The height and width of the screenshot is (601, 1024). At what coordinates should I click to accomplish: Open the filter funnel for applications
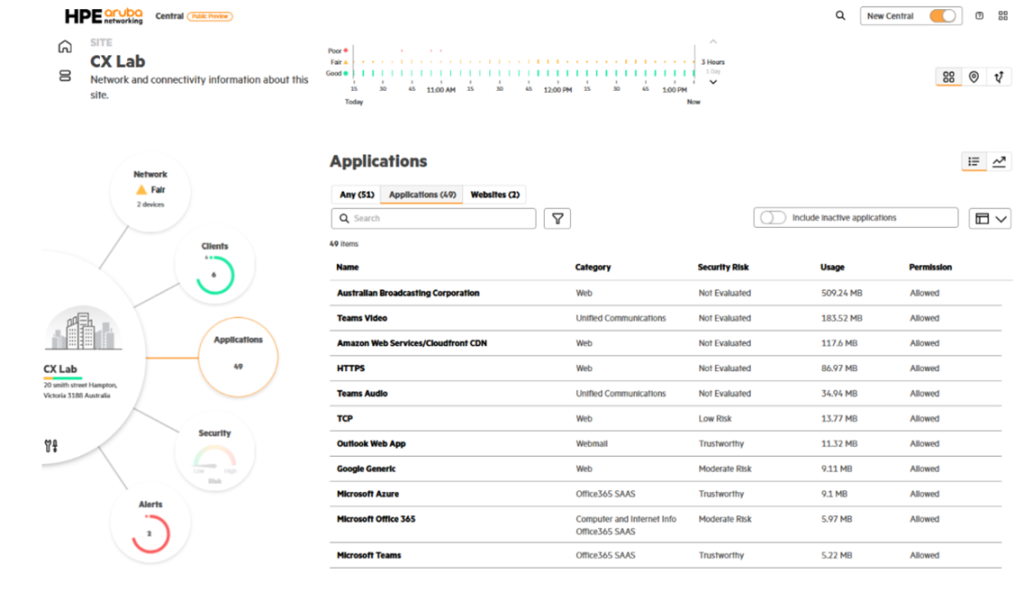(557, 218)
